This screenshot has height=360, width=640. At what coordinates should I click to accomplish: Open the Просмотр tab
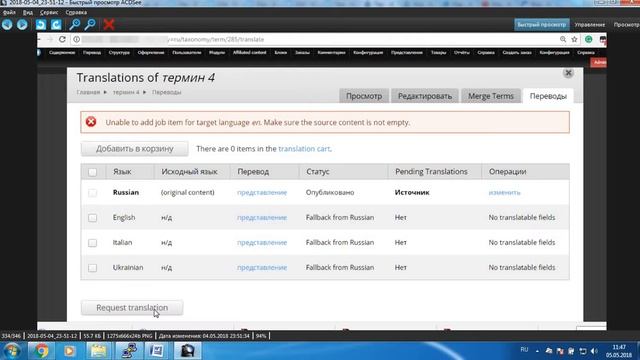coord(364,96)
